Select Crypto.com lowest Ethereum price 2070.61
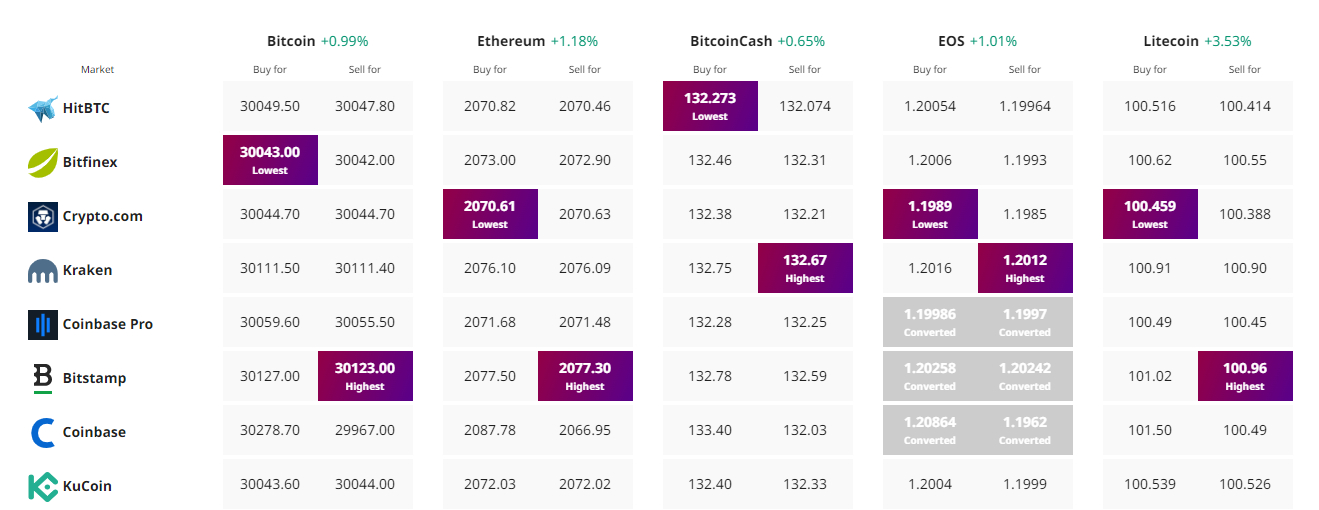 click(490, 214)
